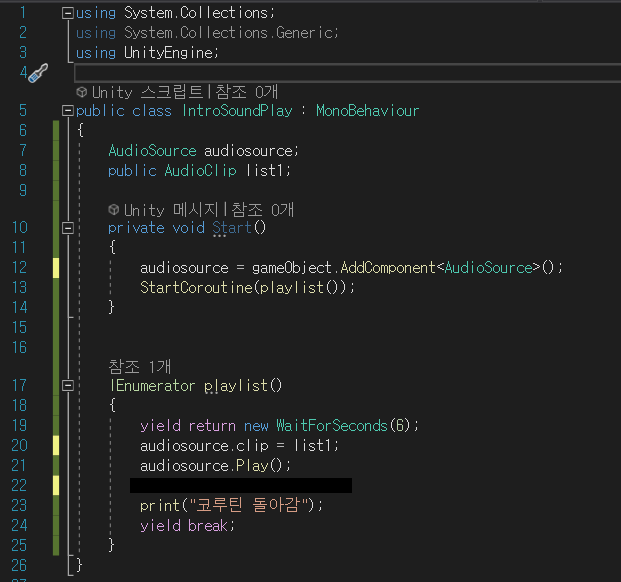
Task: Click the yellow change marker on line 22
Action: tap(56, 485)
